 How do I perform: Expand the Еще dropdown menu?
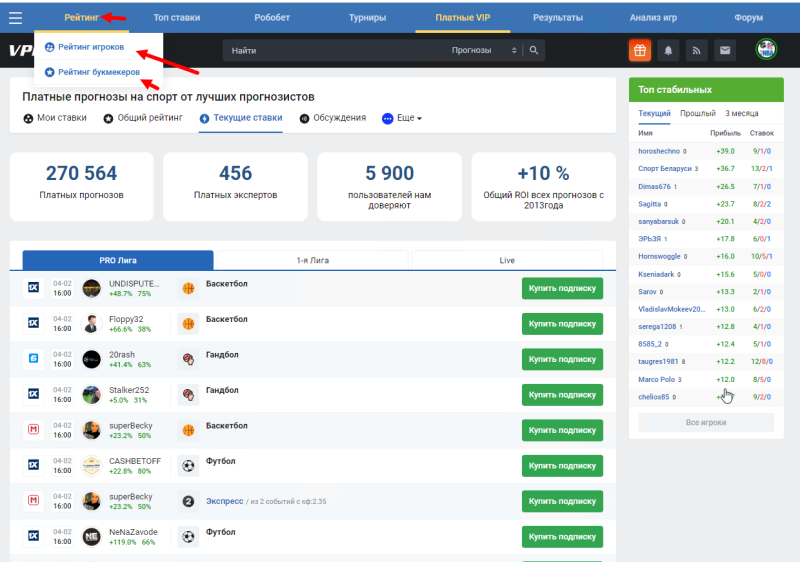(403, 118)
